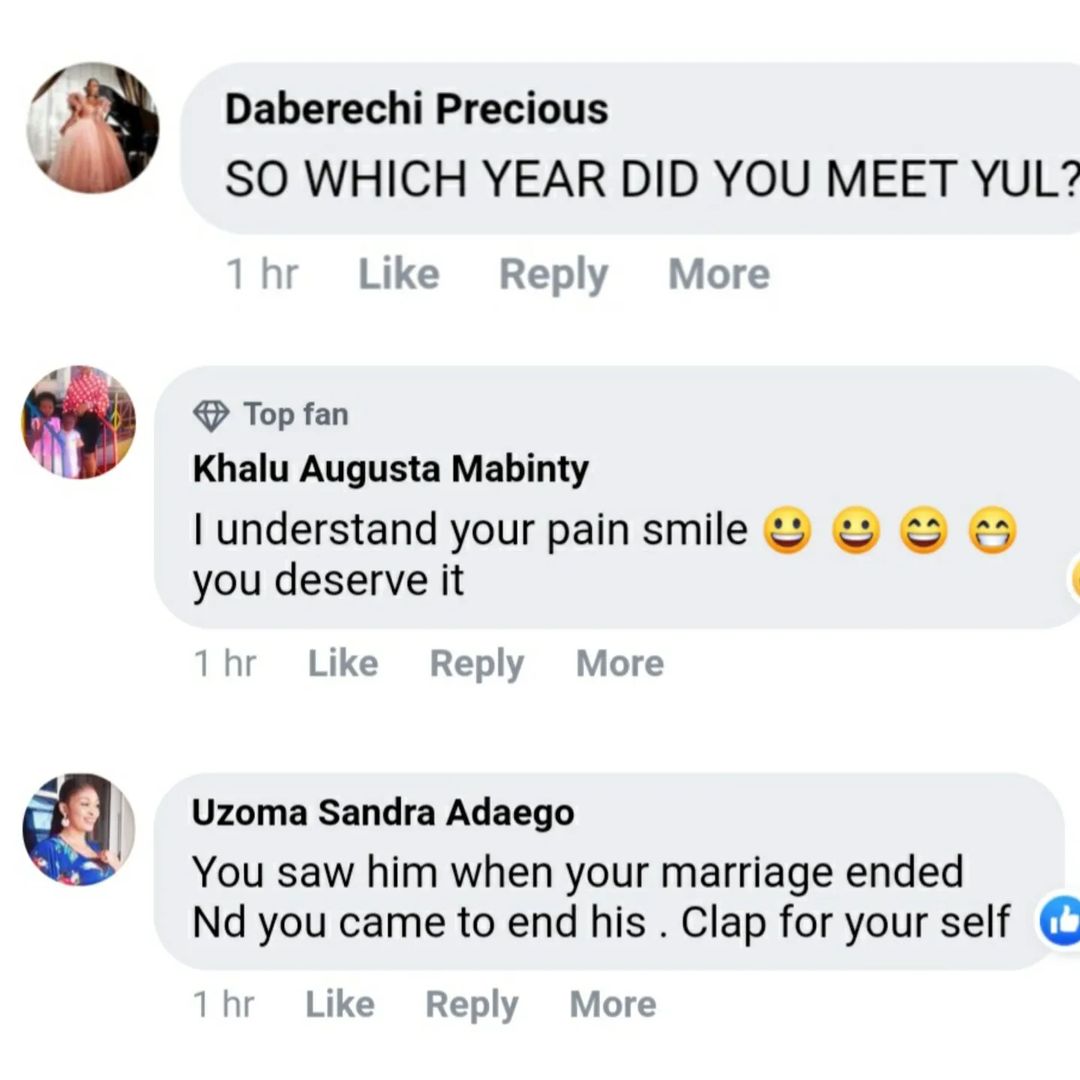
Task: Like Daberechi Precious's comment
Action: tap(398, 274)
